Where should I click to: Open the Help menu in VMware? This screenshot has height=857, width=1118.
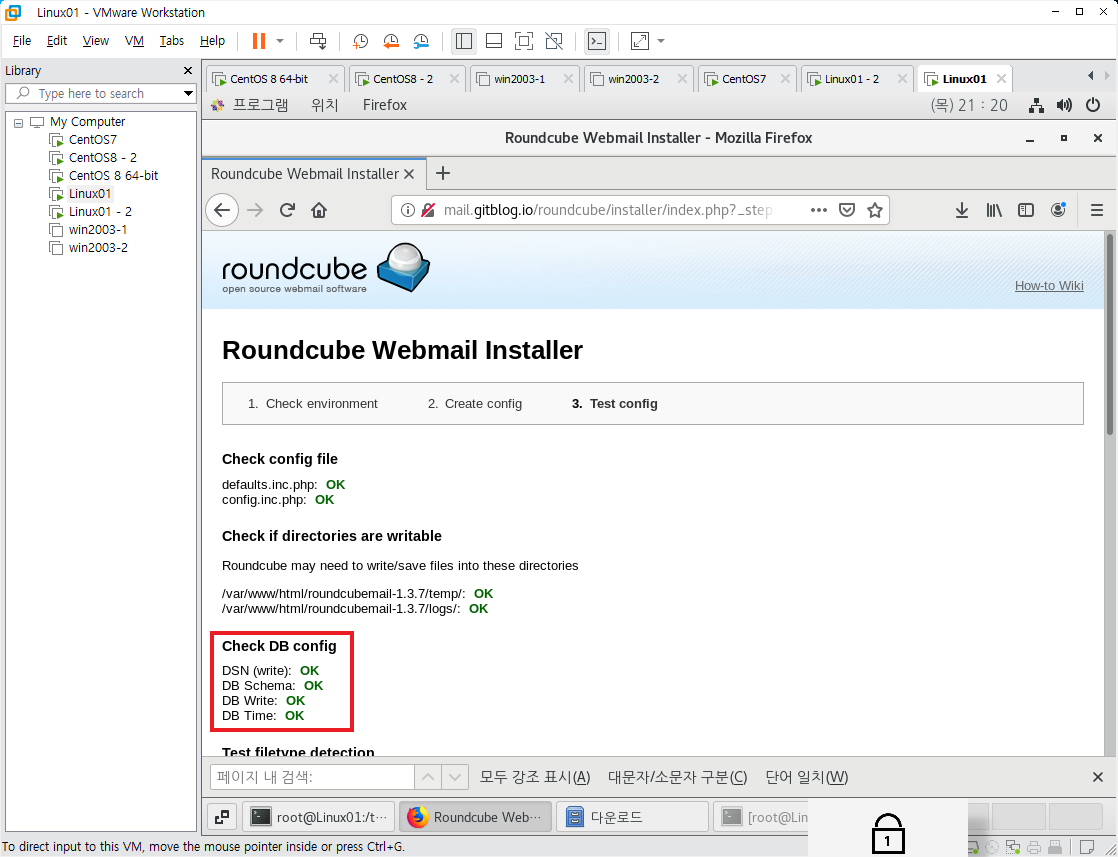(x=212, y=41)
